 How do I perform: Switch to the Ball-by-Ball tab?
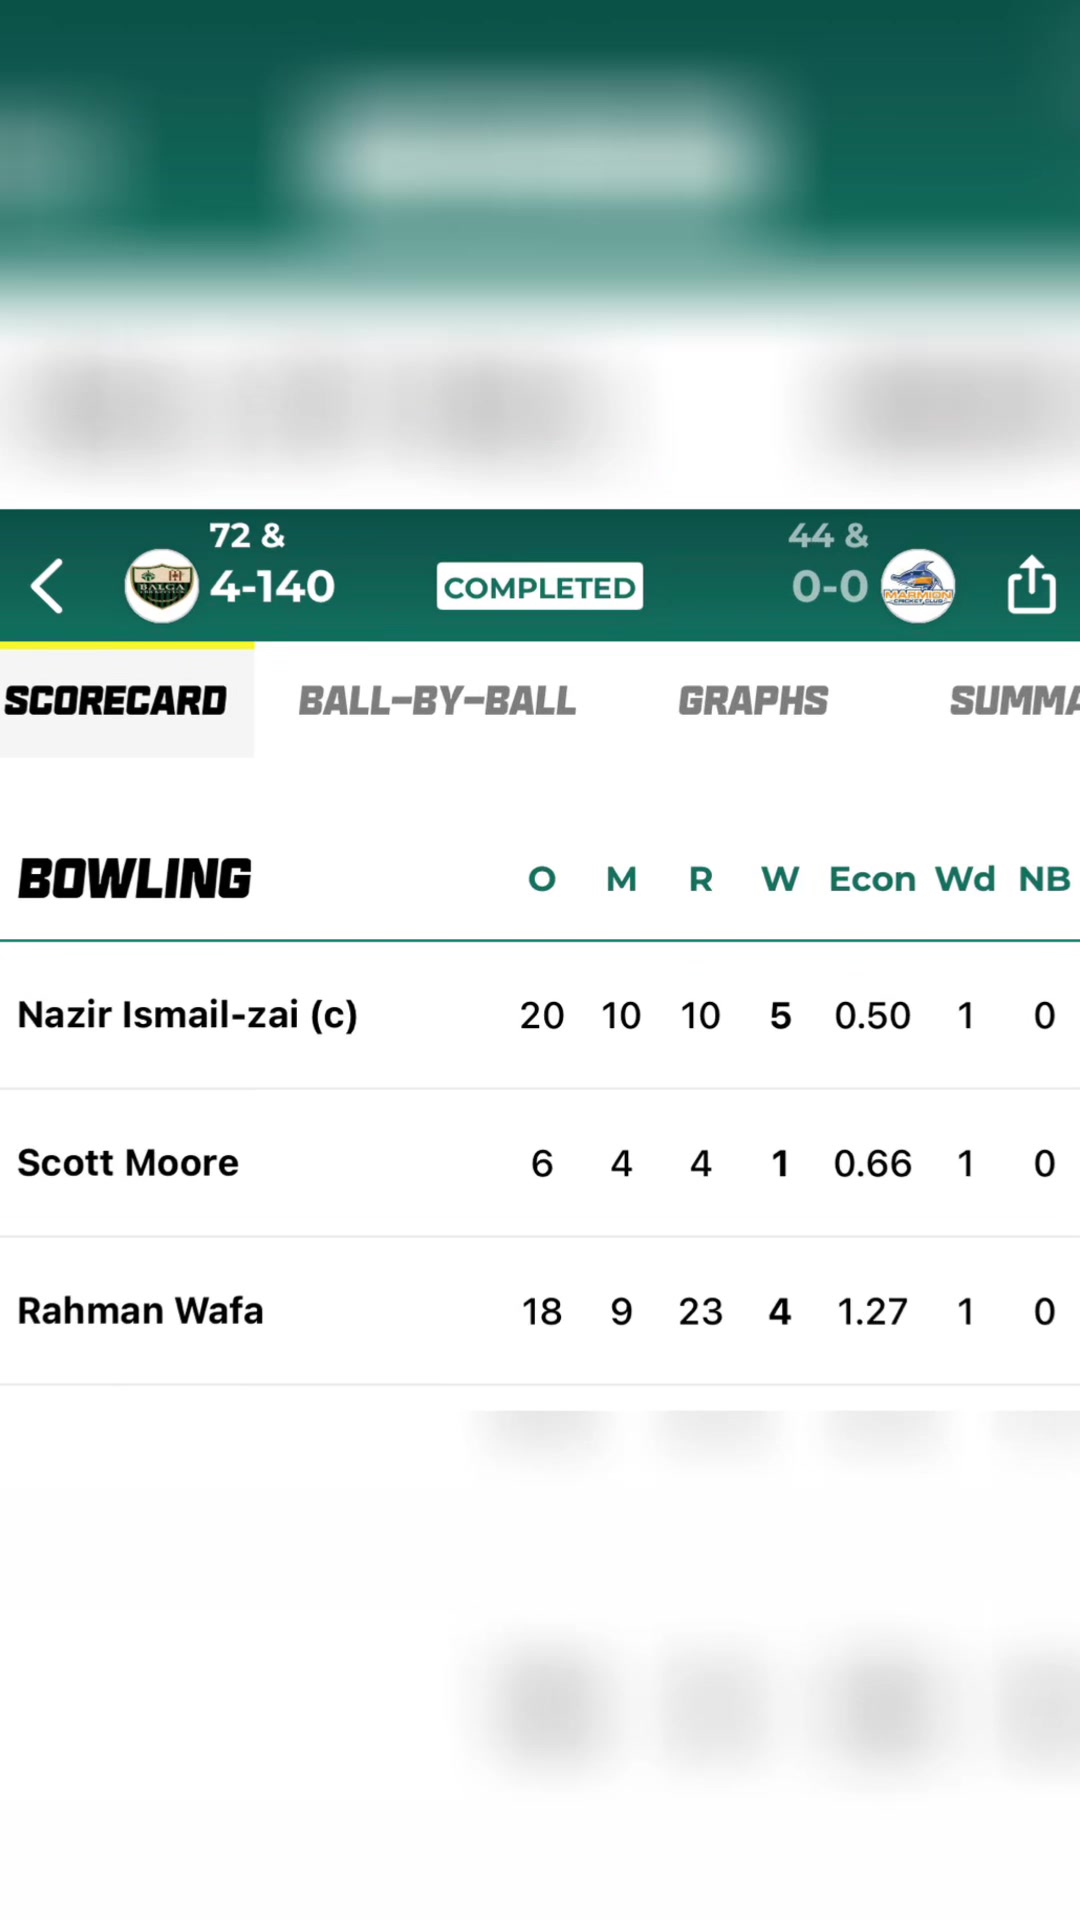(437, 701)
